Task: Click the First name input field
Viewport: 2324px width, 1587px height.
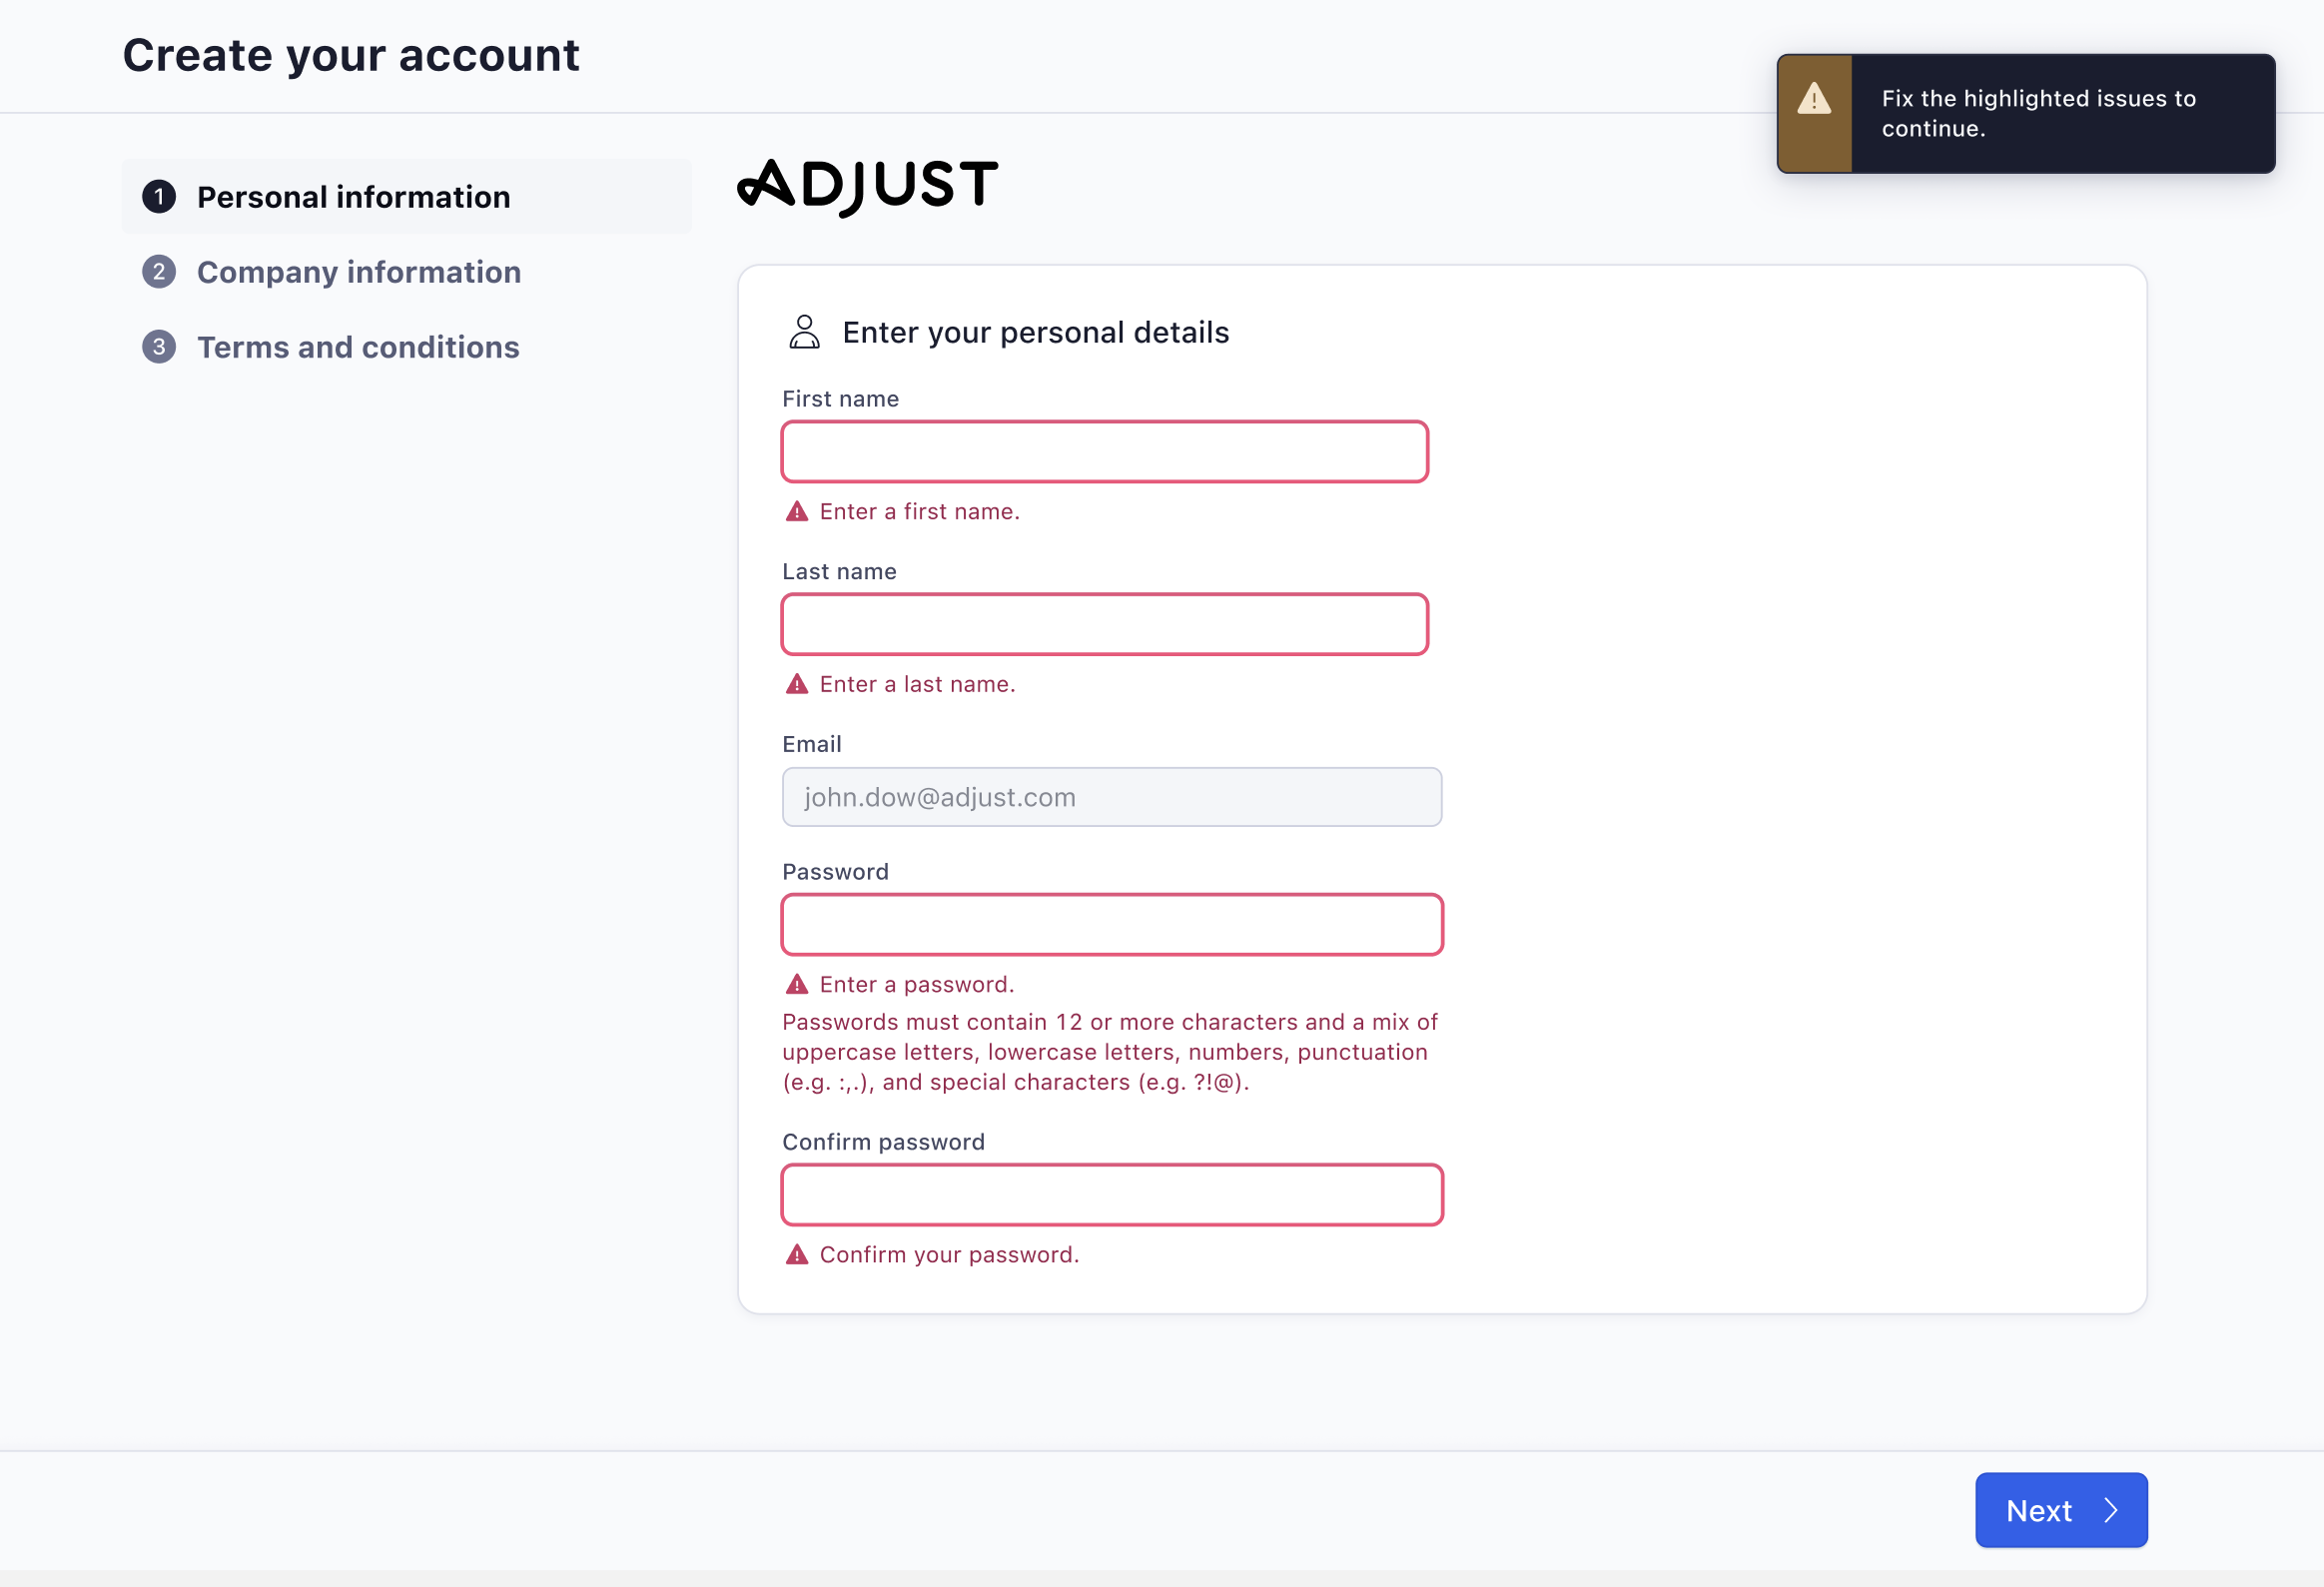Action: (1103, 451)
